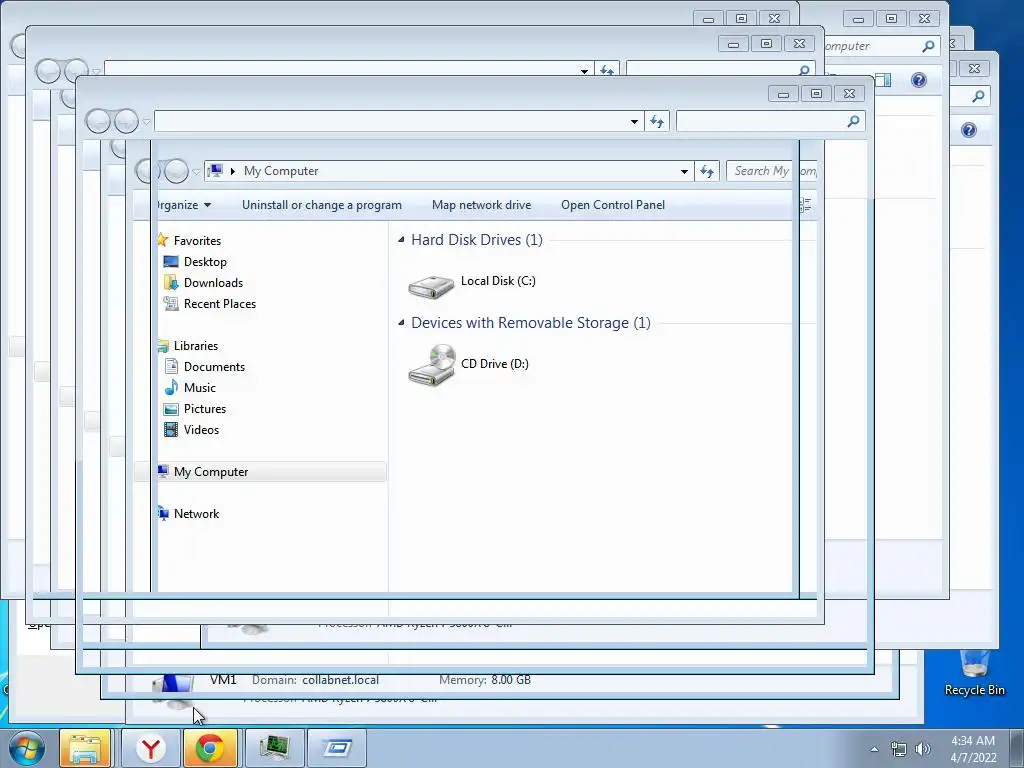Click collabnet.local domain text
The height and width of the screenshot is (768, 1024).
pos(340,680)
